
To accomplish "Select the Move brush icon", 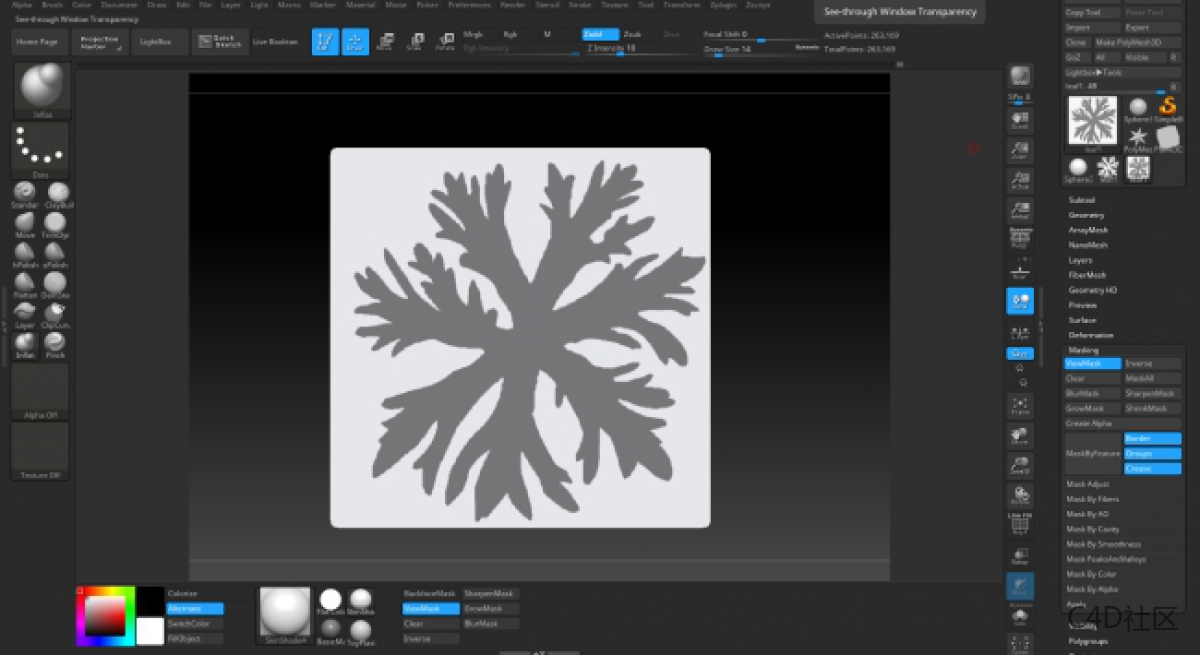I will click(x=25, y=223).
